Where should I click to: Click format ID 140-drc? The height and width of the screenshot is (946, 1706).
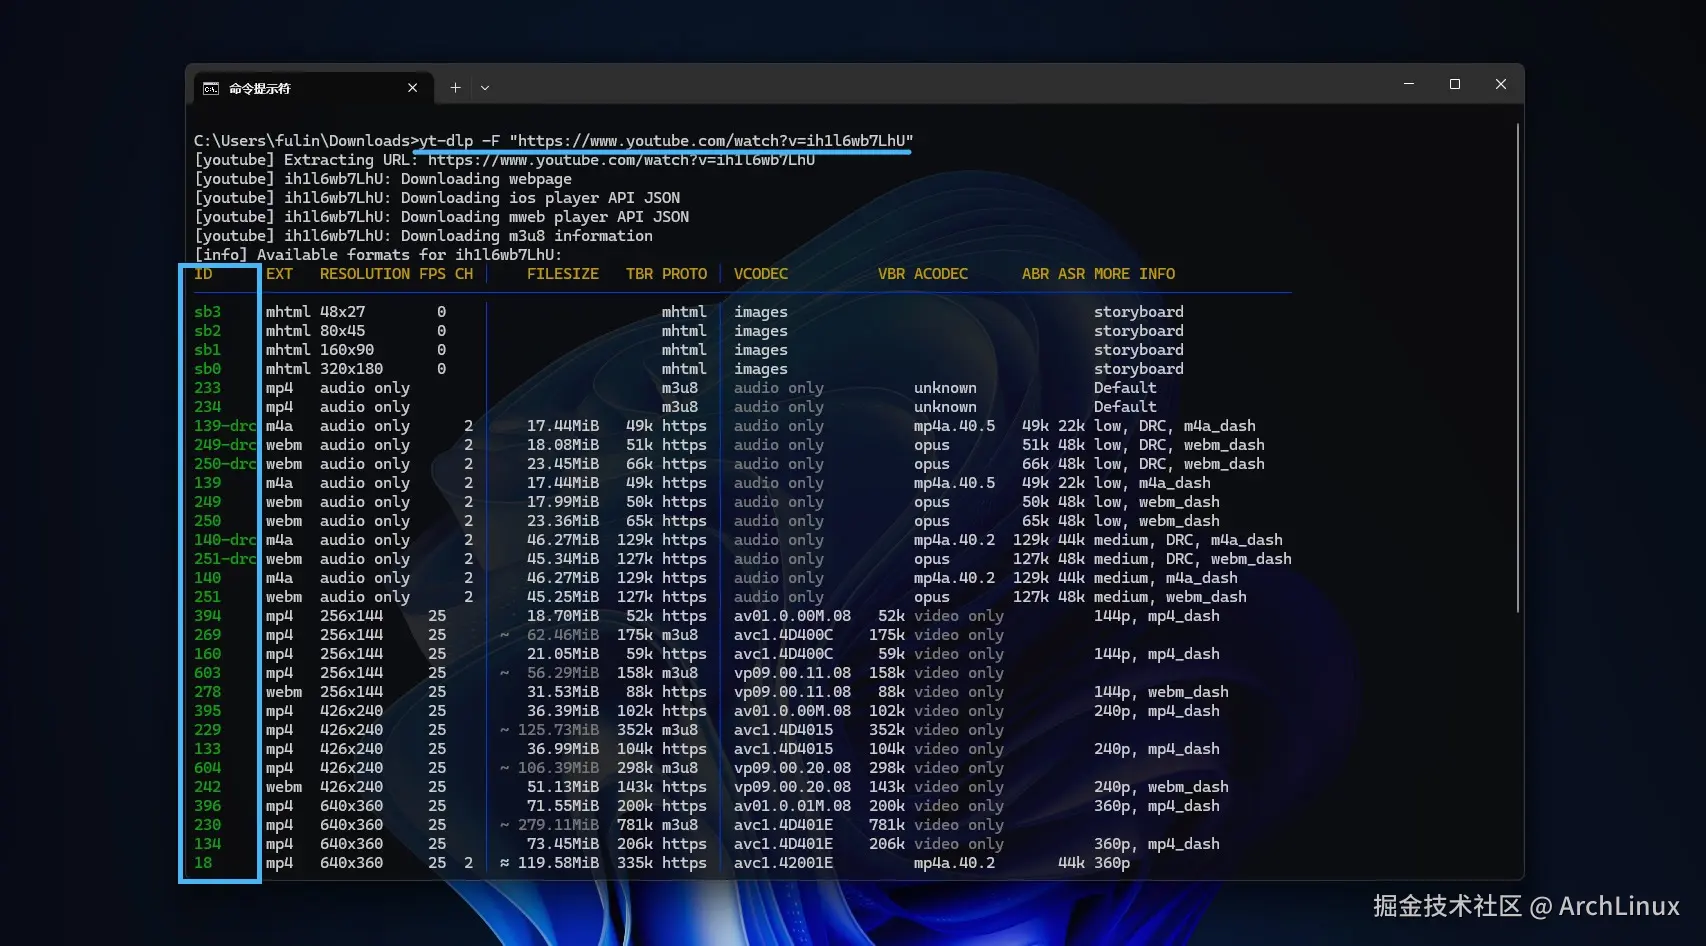[x=225, y=540]
